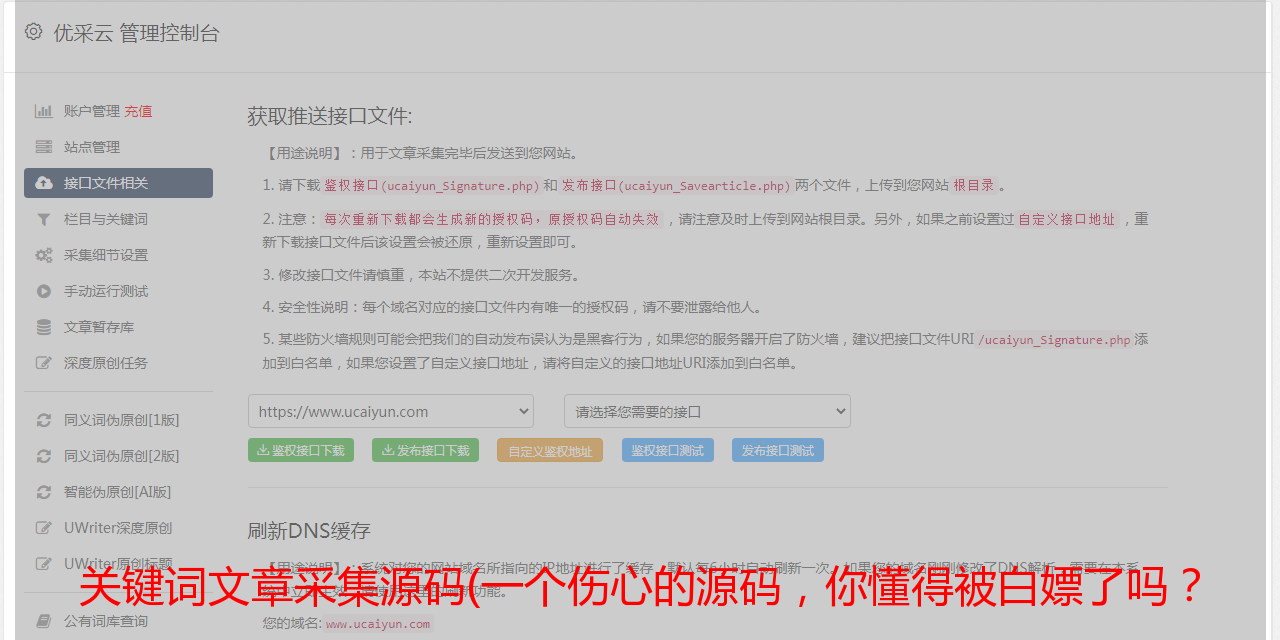Screen dimensions: 1280x640
Task: Click the bar chart icon beside 账户管理
Action: [44, 111]
